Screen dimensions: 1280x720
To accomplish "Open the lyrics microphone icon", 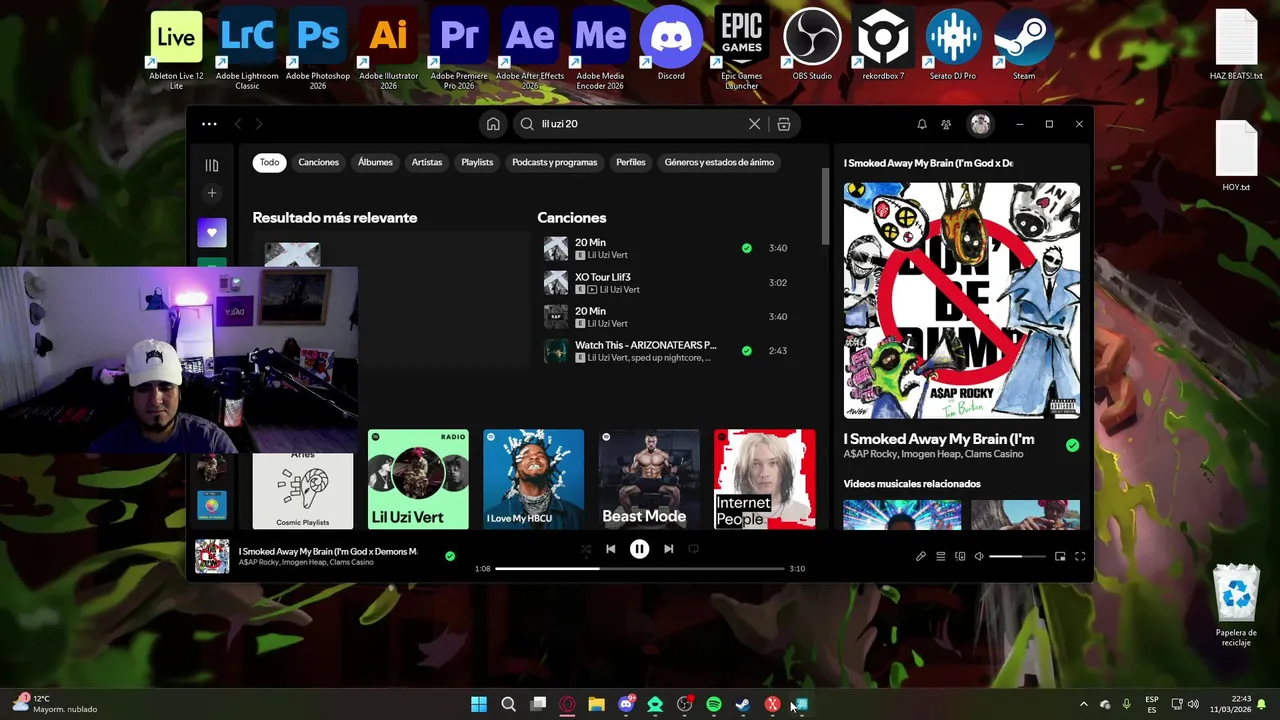I will coord(921,556).
